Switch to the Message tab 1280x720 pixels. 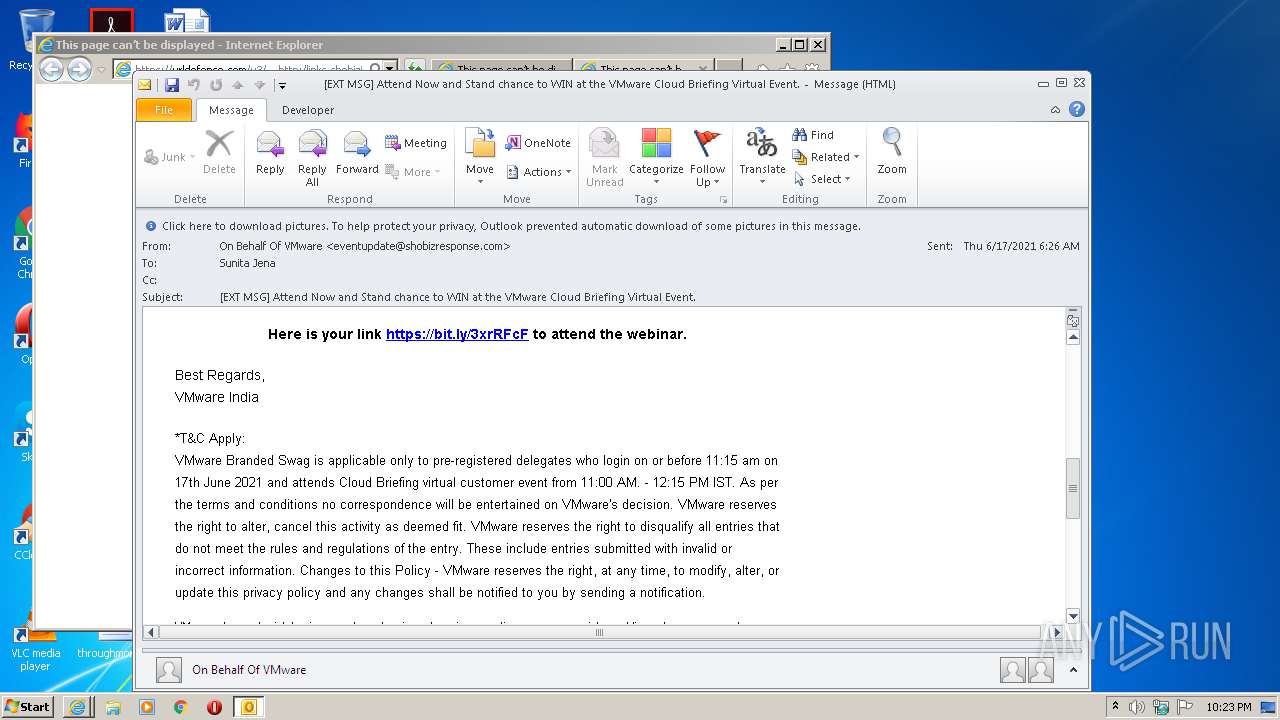pyautogui.click(x=231, y=110)
